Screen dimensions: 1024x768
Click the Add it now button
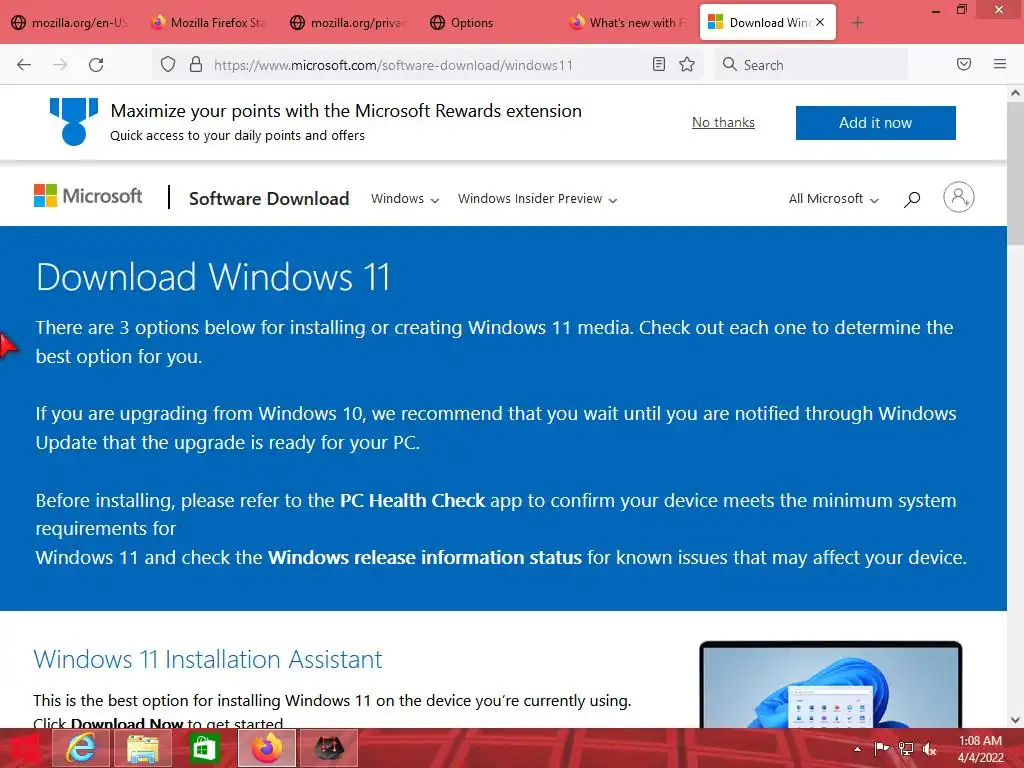(x=875, y=123)
